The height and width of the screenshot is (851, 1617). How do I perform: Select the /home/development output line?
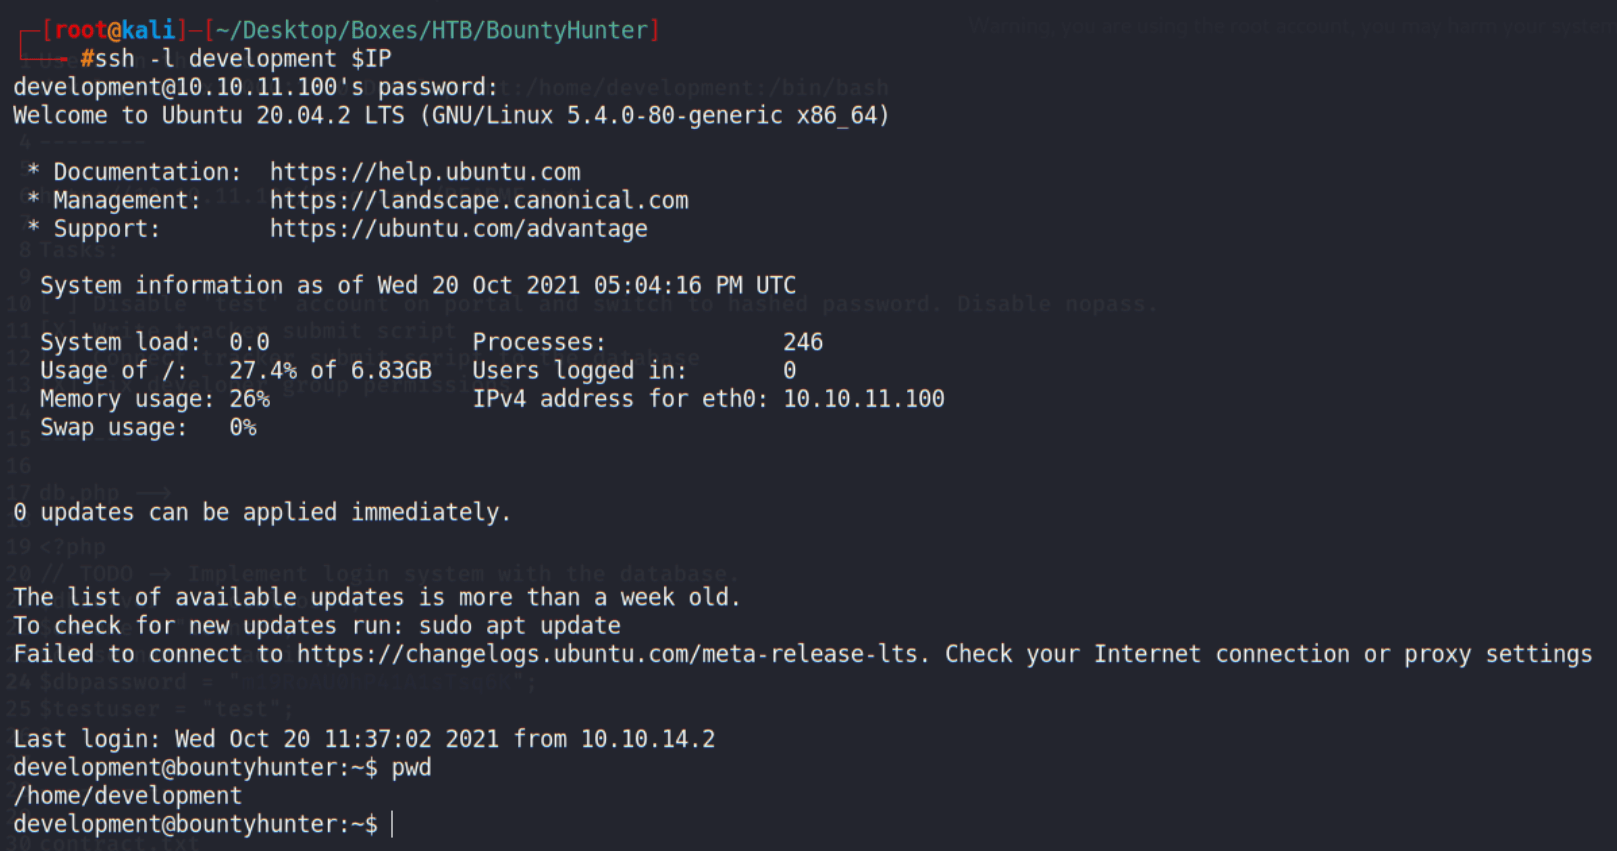[x=127, y=796]
